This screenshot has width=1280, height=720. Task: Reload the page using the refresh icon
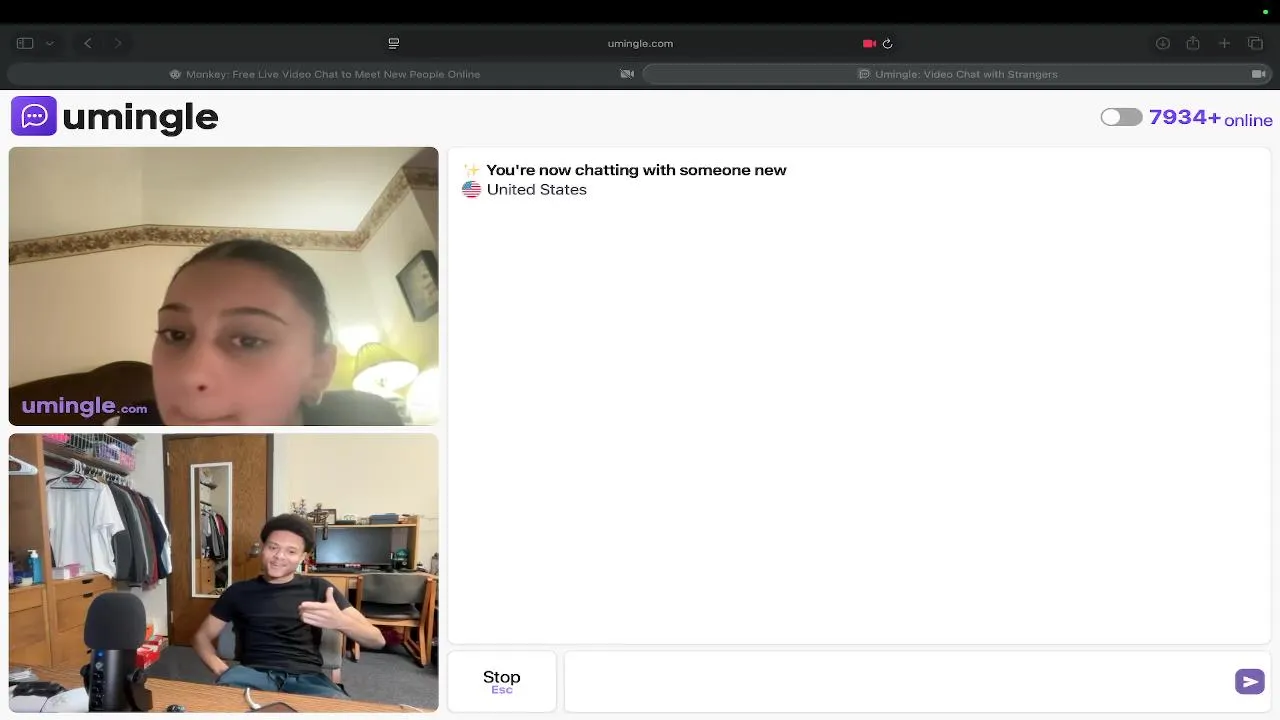(887, 43)
